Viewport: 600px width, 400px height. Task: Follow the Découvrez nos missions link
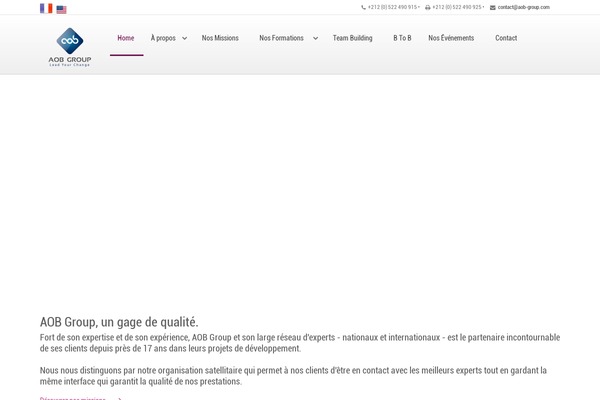point(73,398)
